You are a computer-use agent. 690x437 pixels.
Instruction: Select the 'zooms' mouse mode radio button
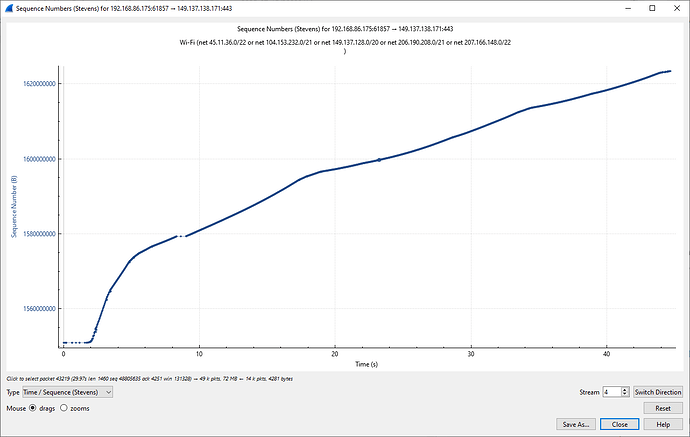[x=65, y=408]
